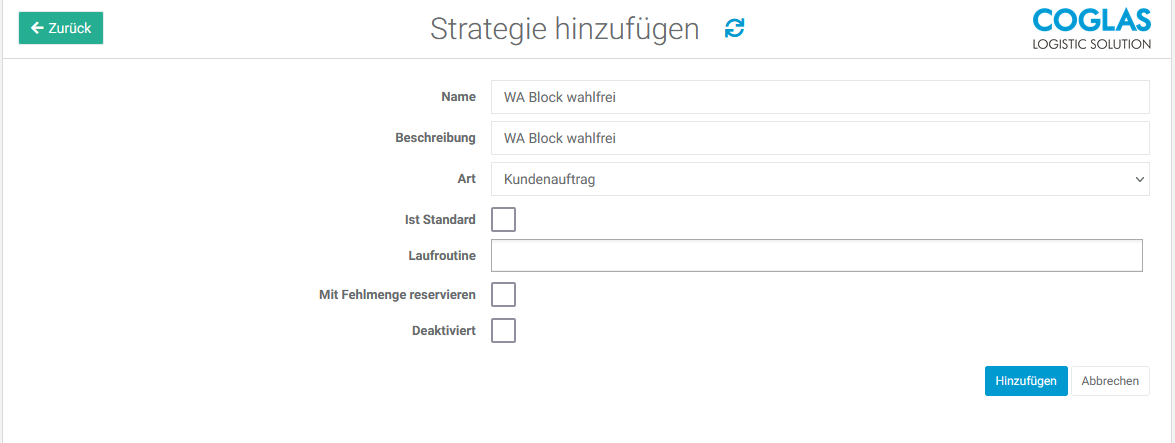
Task: Click the Deaktiviert label text
Action: pos(443,330)
